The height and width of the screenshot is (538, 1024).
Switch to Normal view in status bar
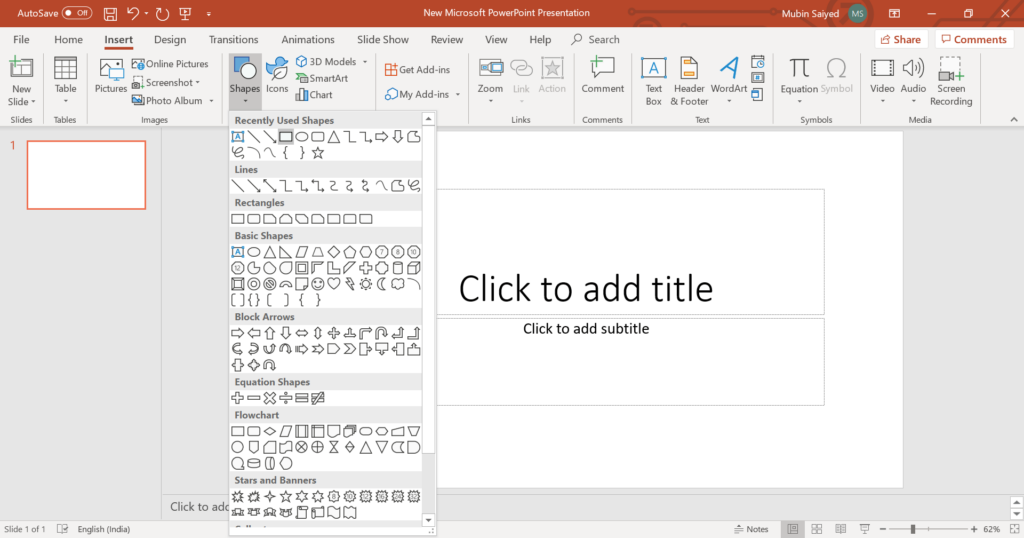click(792, 529)
